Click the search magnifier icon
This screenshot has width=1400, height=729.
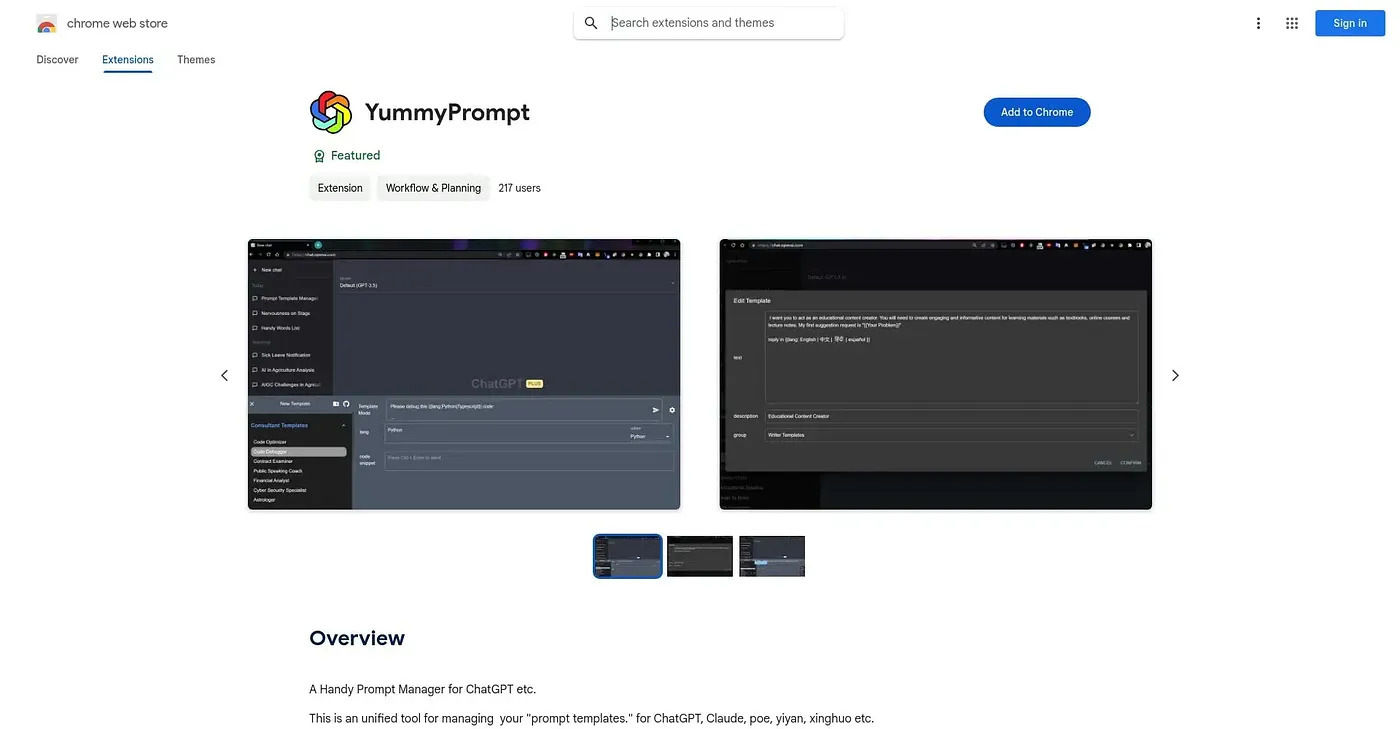tap(591, 23)
